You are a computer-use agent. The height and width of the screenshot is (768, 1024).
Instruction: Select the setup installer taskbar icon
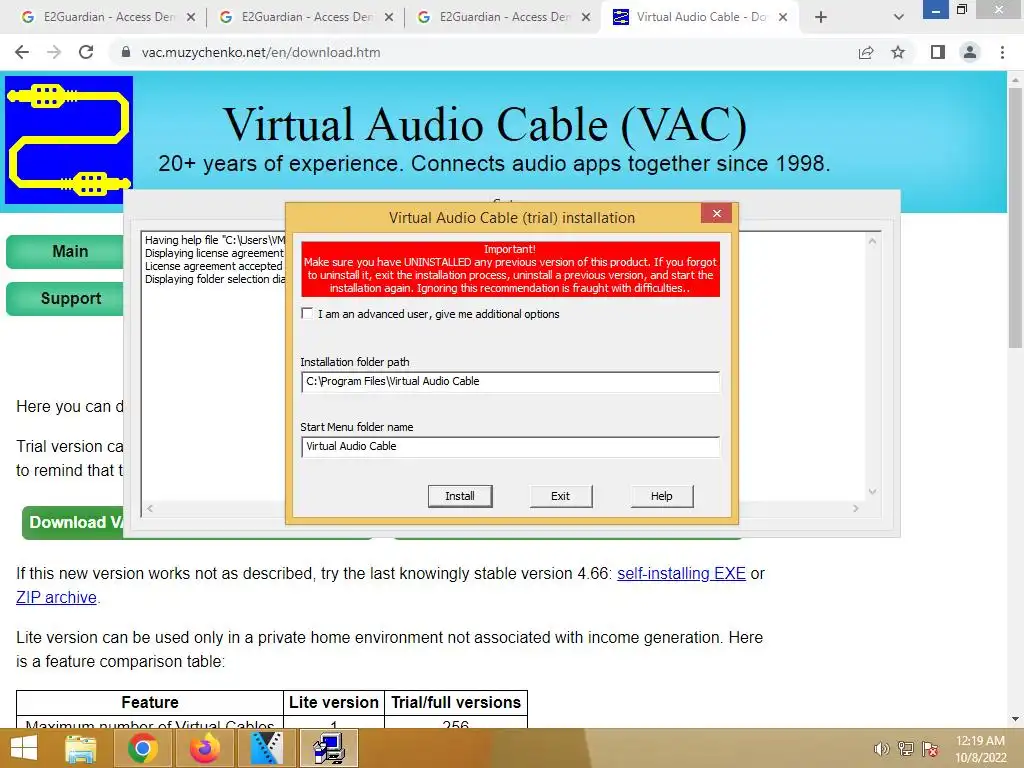point(328,748)
